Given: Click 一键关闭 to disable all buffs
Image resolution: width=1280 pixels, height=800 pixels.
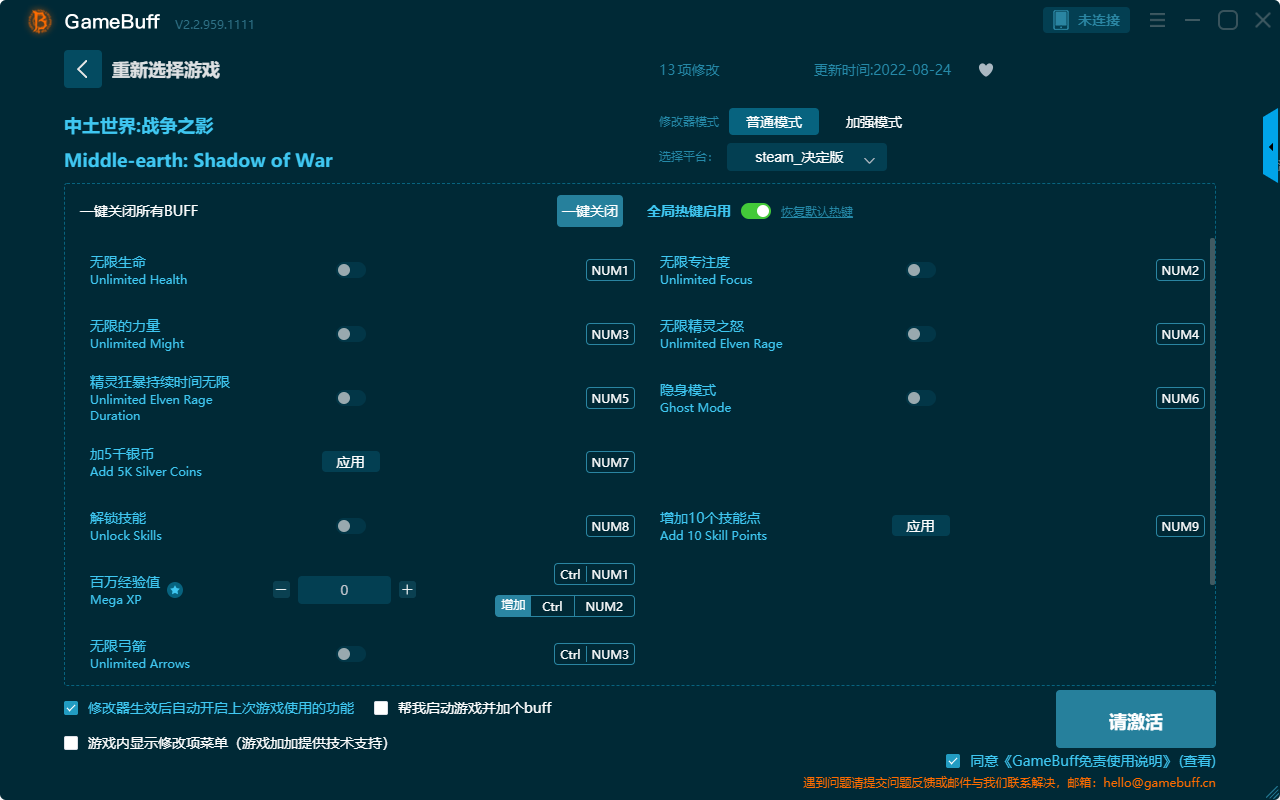Looking at the screenshot, I should point(589,211).
